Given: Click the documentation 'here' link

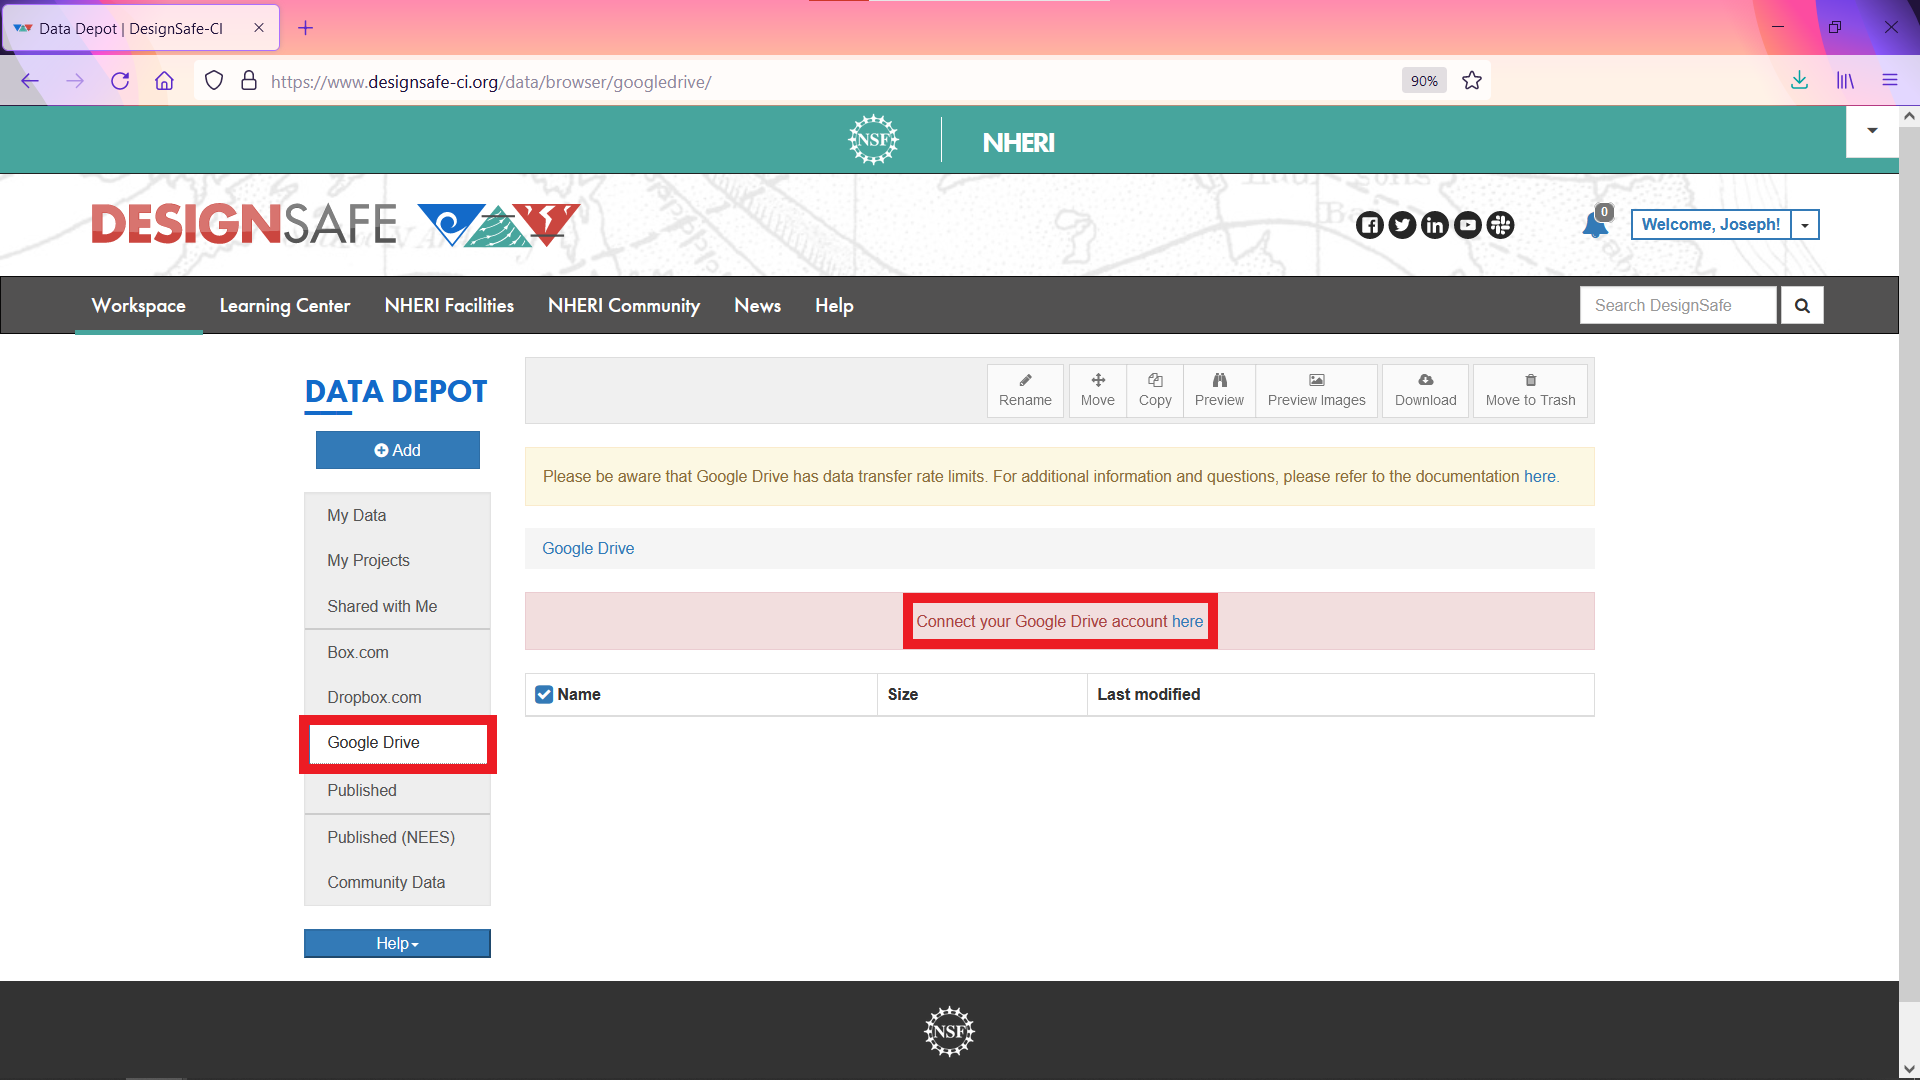Looking at the screenshot, I should pos(1539,476).
